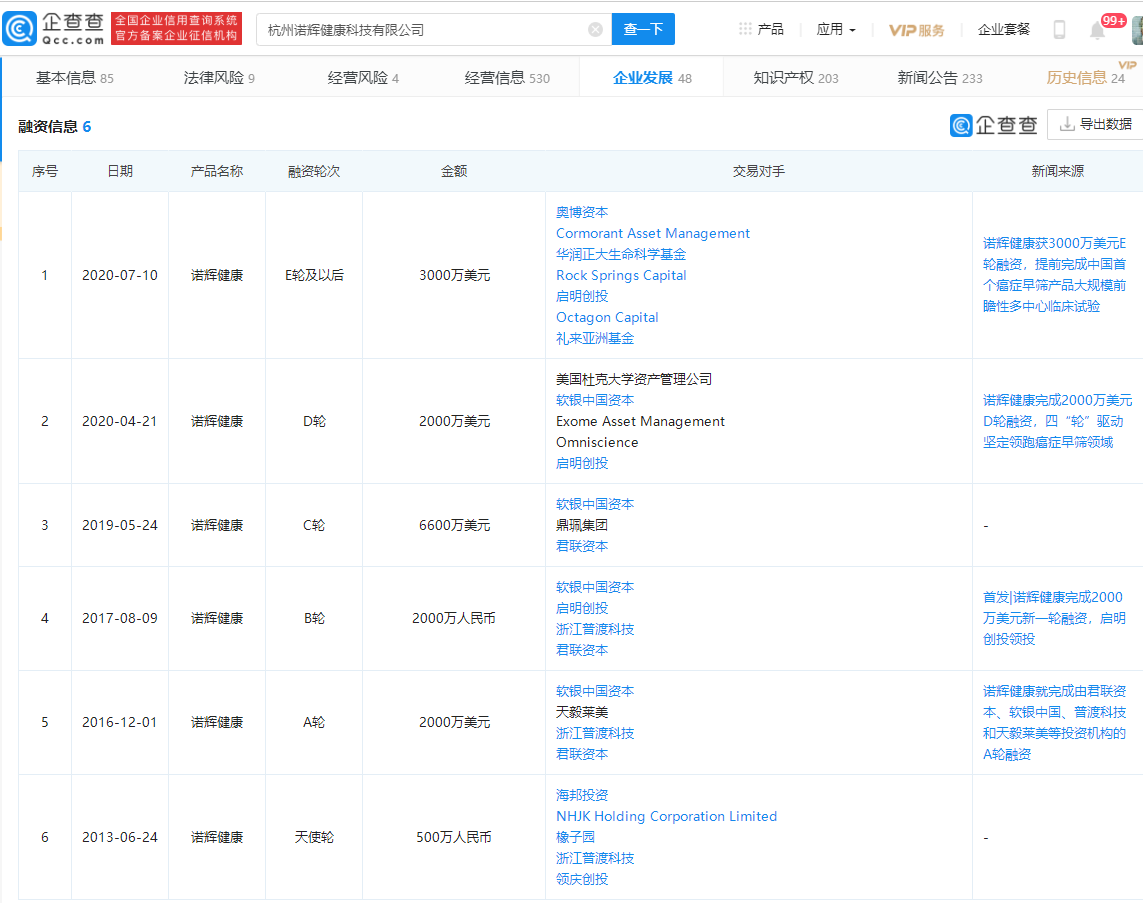The height and width of the screenshot is (903, 1143).
Task: Click the Exome Asset Management text
Action: pyautogui.click(x=640, y=421)
